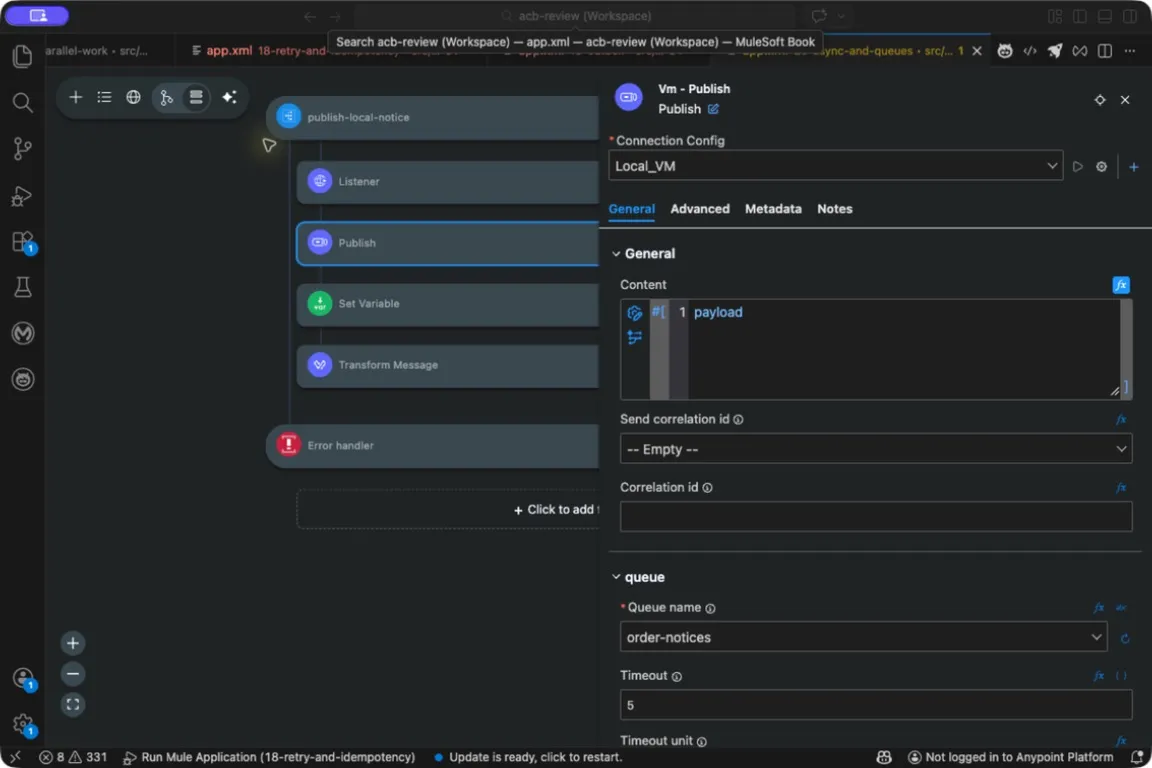The image size is (1152, 768).
Task: Open the Run and Debug view
Action: (x=23, y=196)
